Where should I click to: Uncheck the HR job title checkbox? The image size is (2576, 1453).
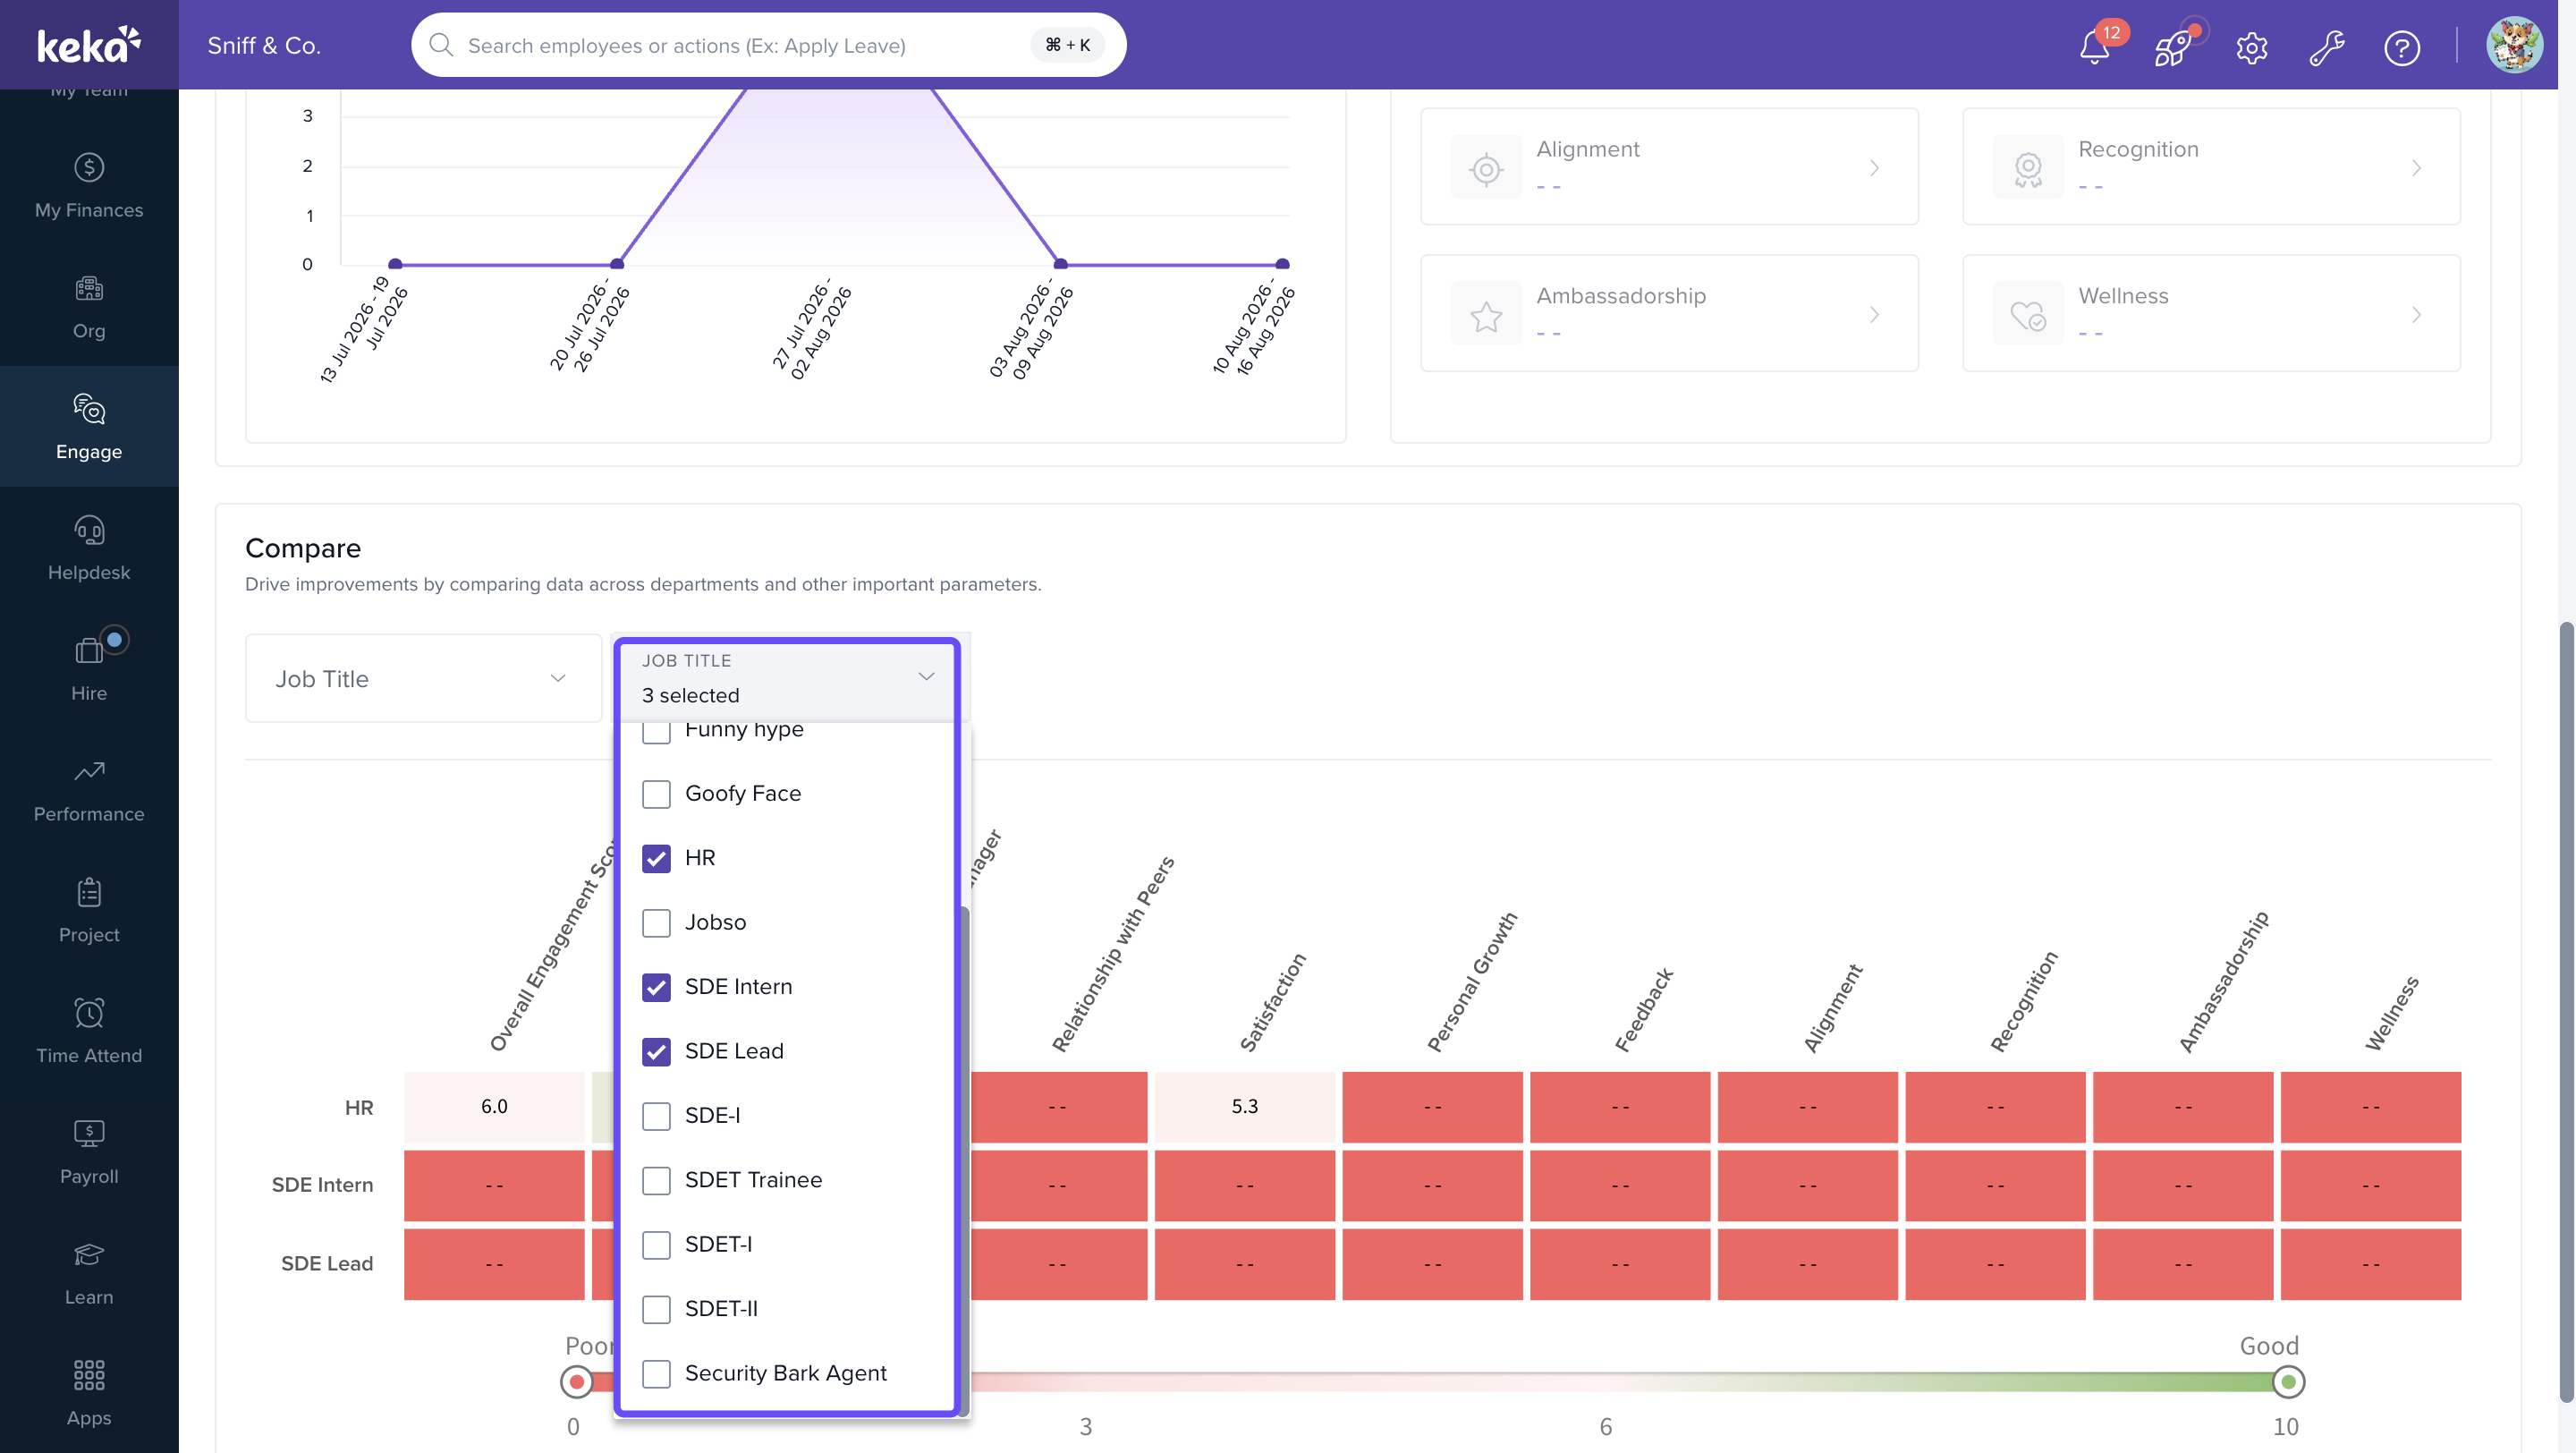coord(656,858)
